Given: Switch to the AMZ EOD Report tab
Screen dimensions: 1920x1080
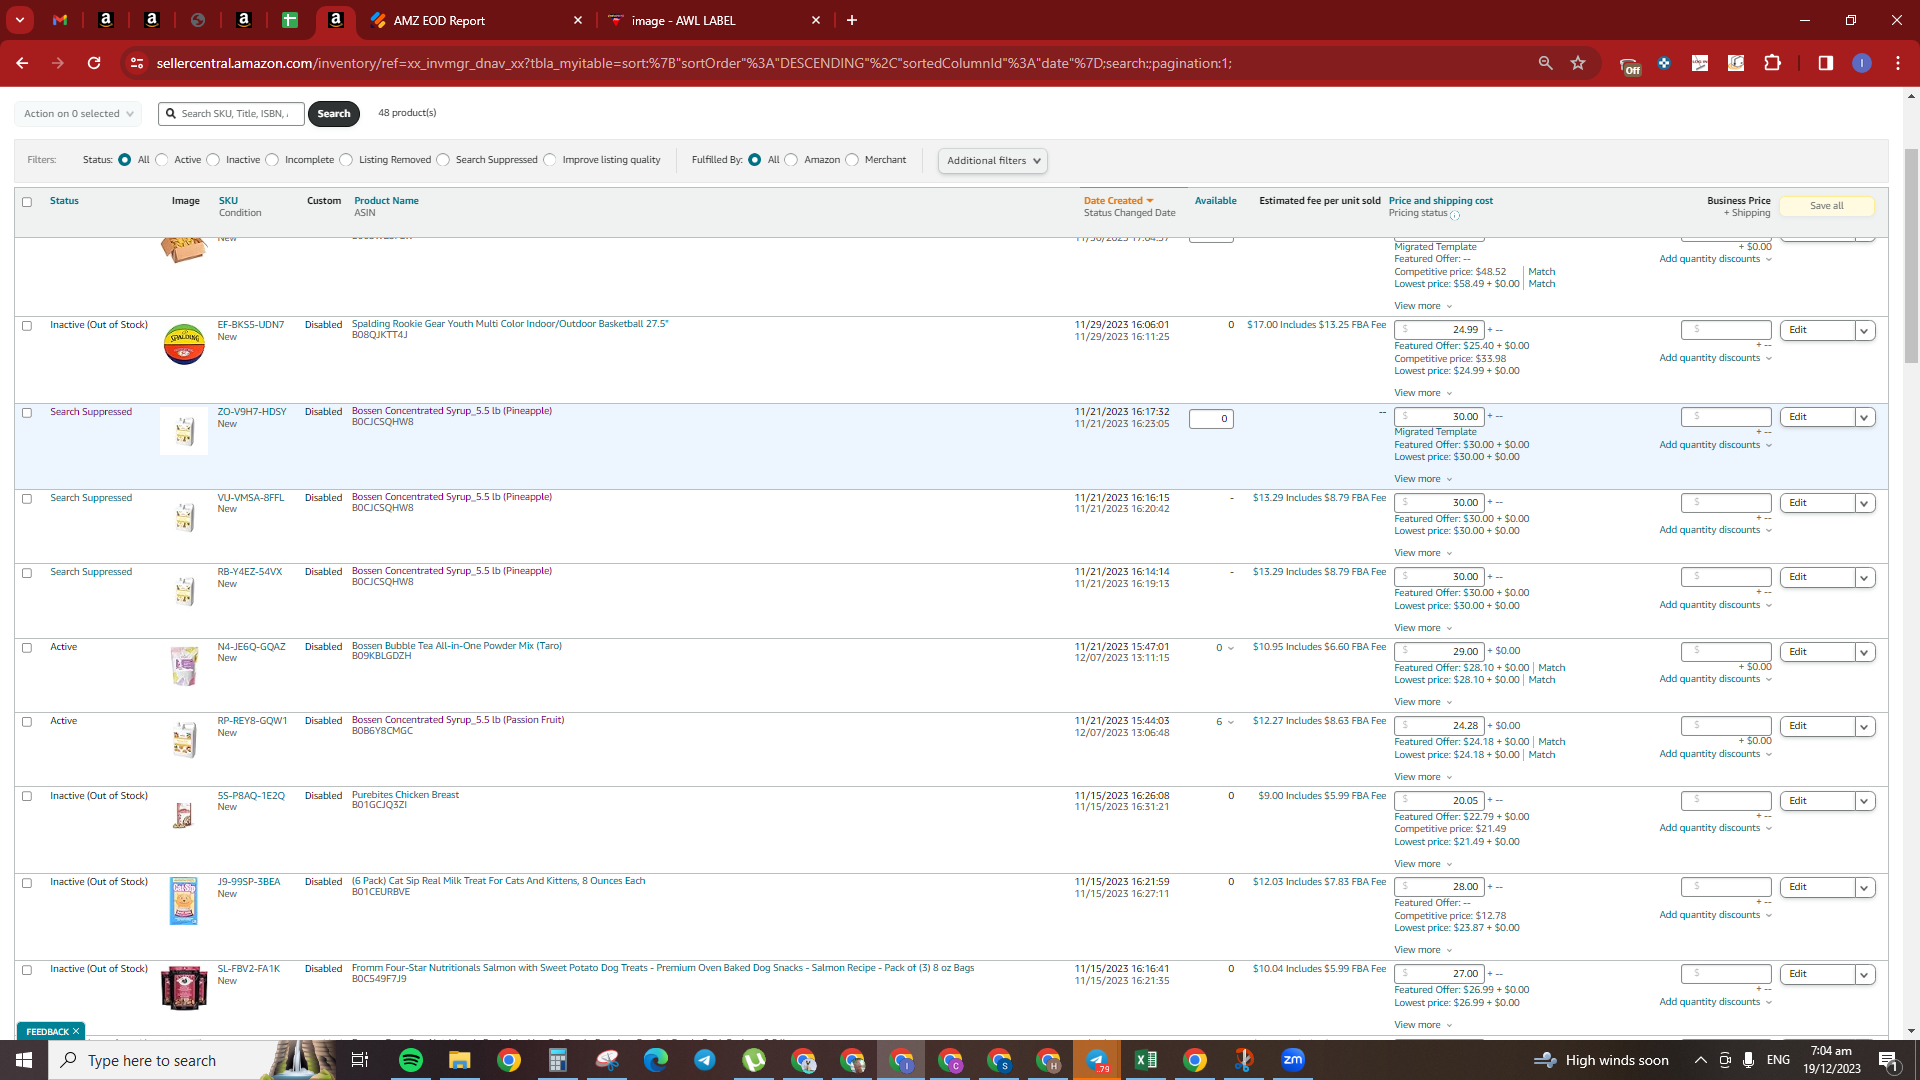Looking at the screenshot, I should [x=475, y=20].
